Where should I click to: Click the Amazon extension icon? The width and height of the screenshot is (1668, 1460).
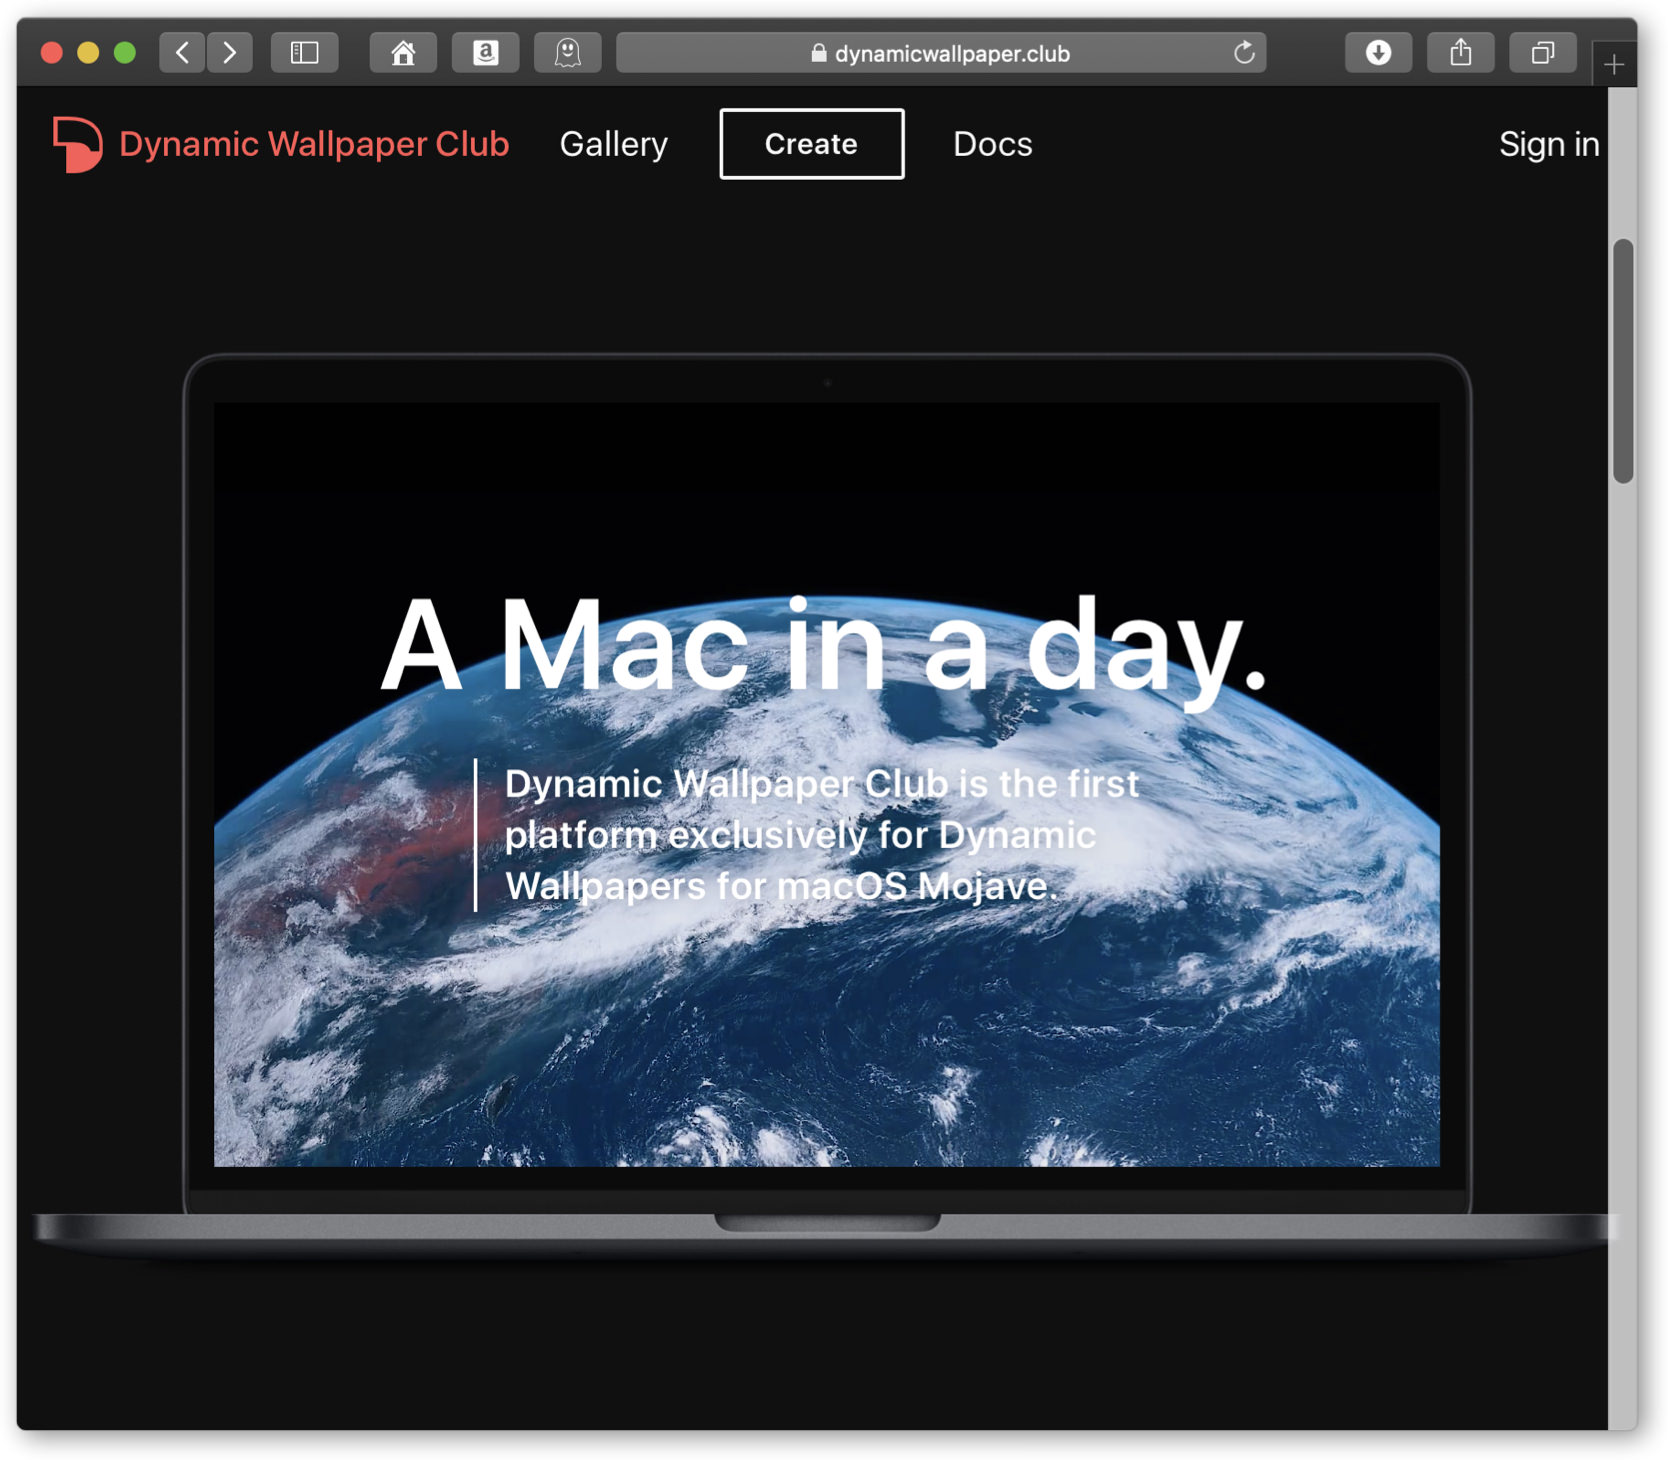486,52
